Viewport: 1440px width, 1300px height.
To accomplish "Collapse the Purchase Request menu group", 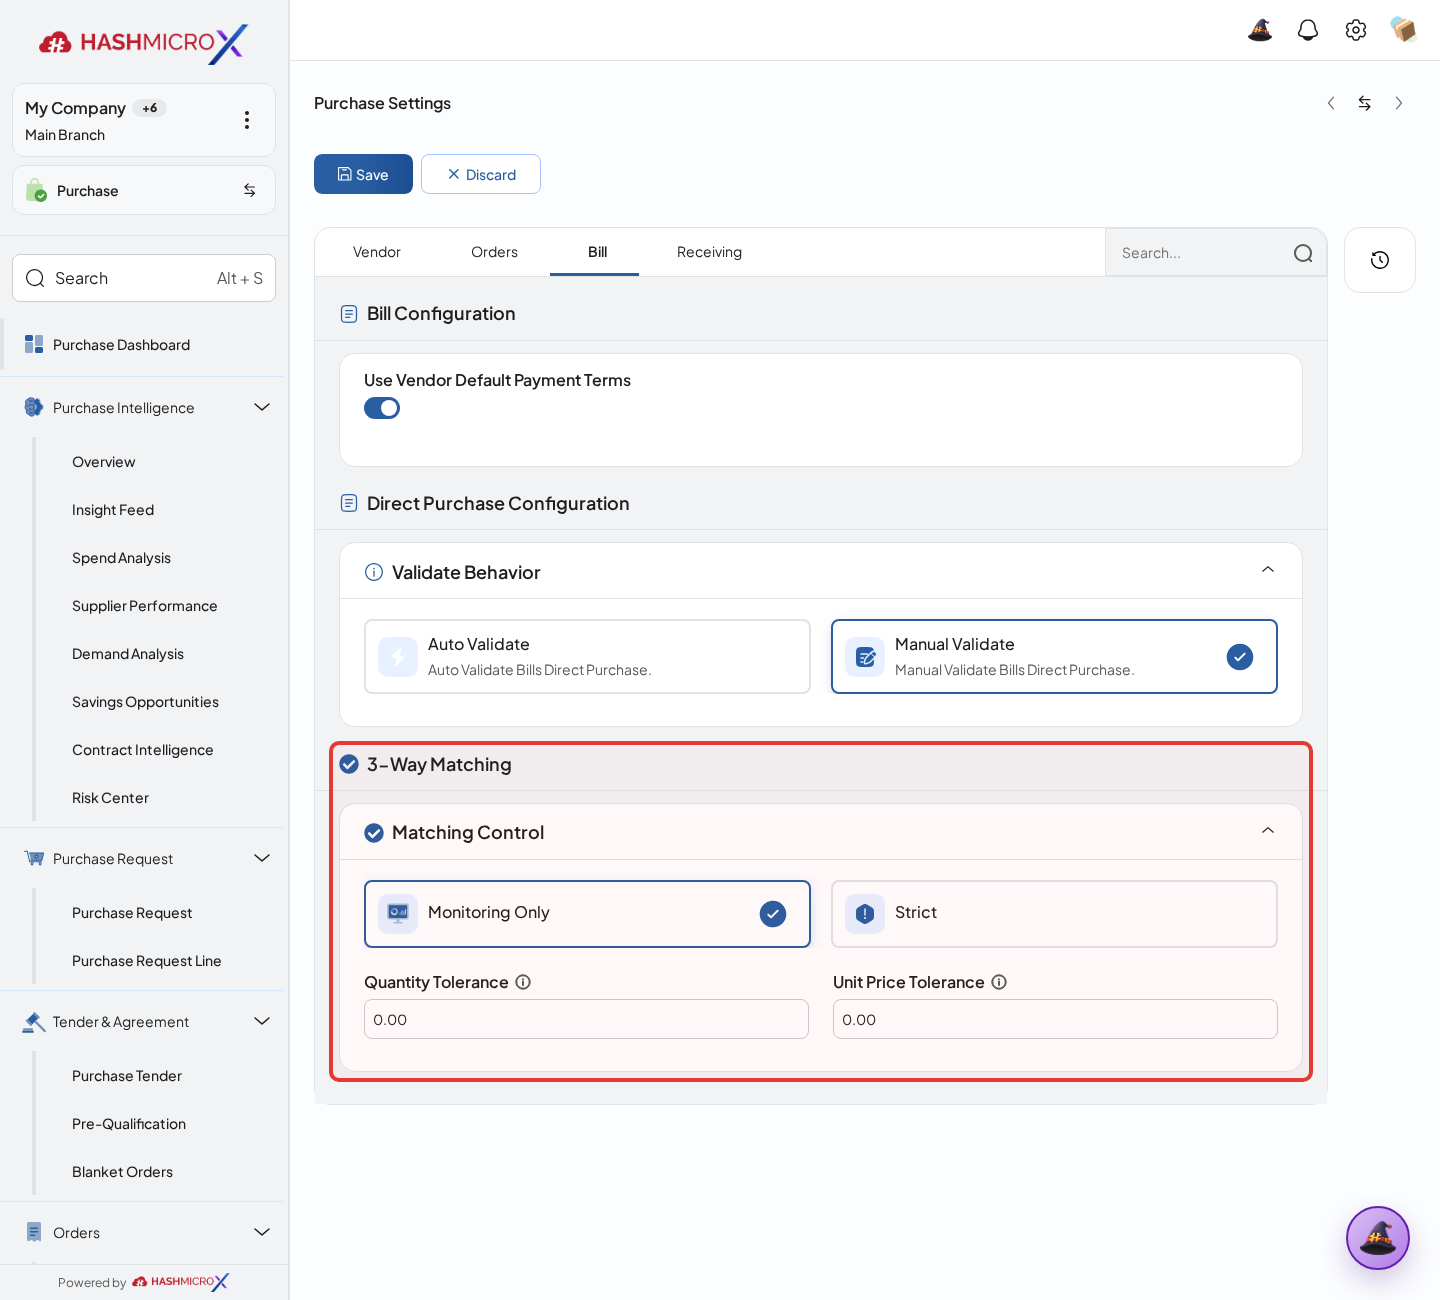I will (262, 858).
